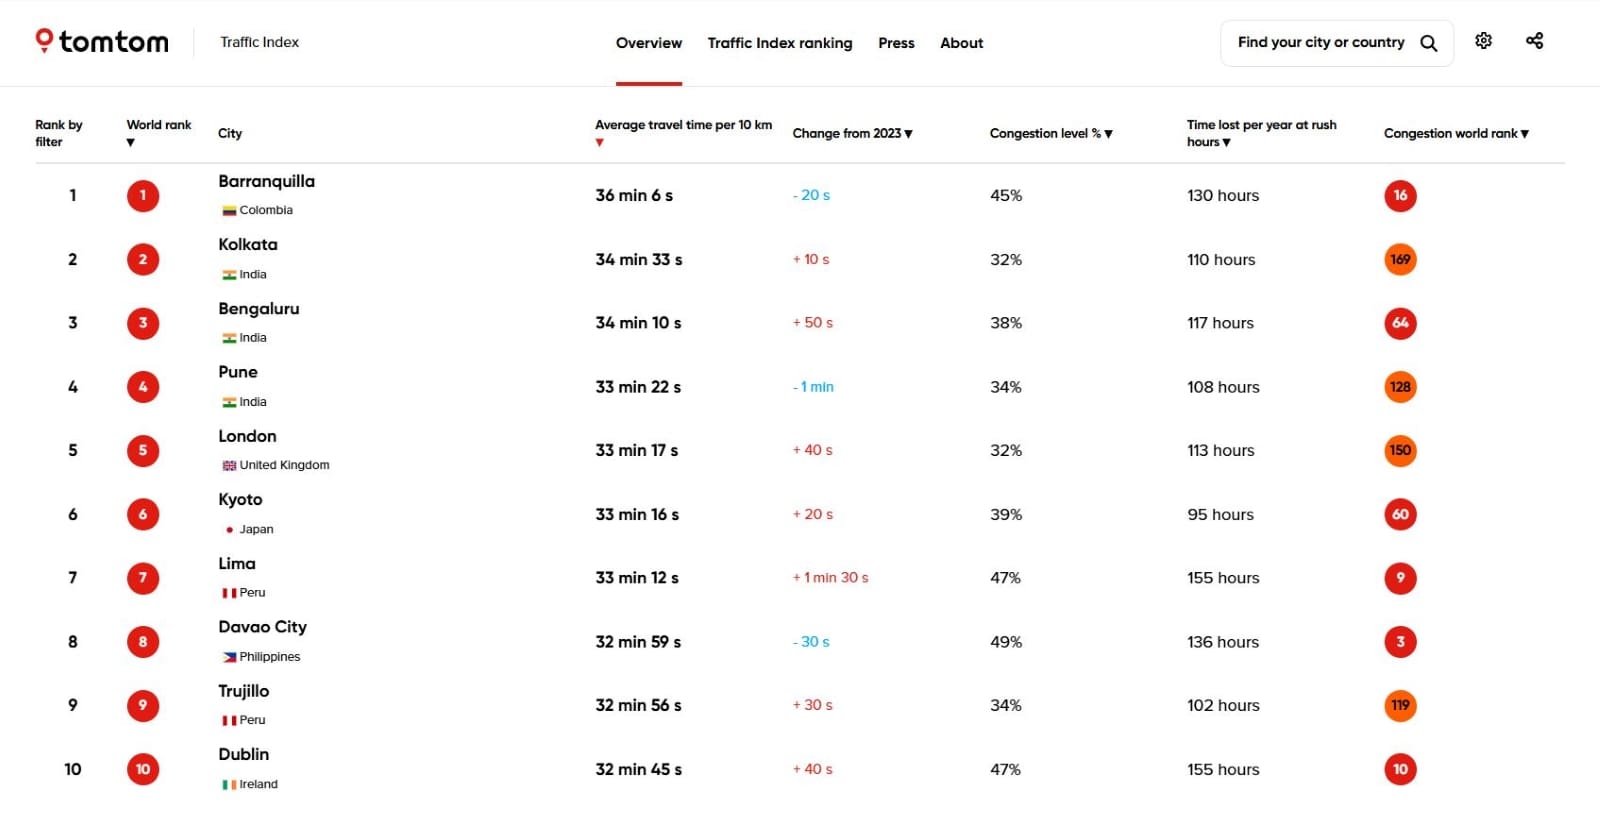Sort by Change from 2023 column
This screenshot has height=829, width=1600.
point(852,133)
